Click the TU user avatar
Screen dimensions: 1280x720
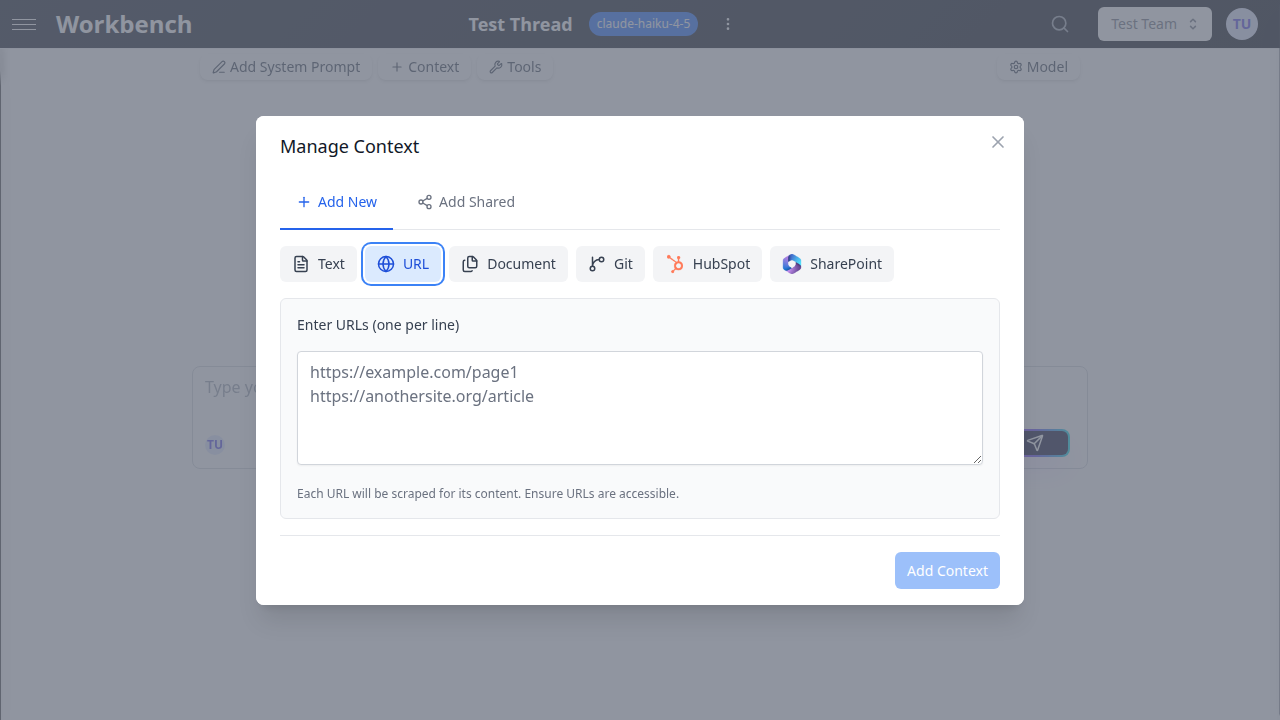click(1241, 23)
